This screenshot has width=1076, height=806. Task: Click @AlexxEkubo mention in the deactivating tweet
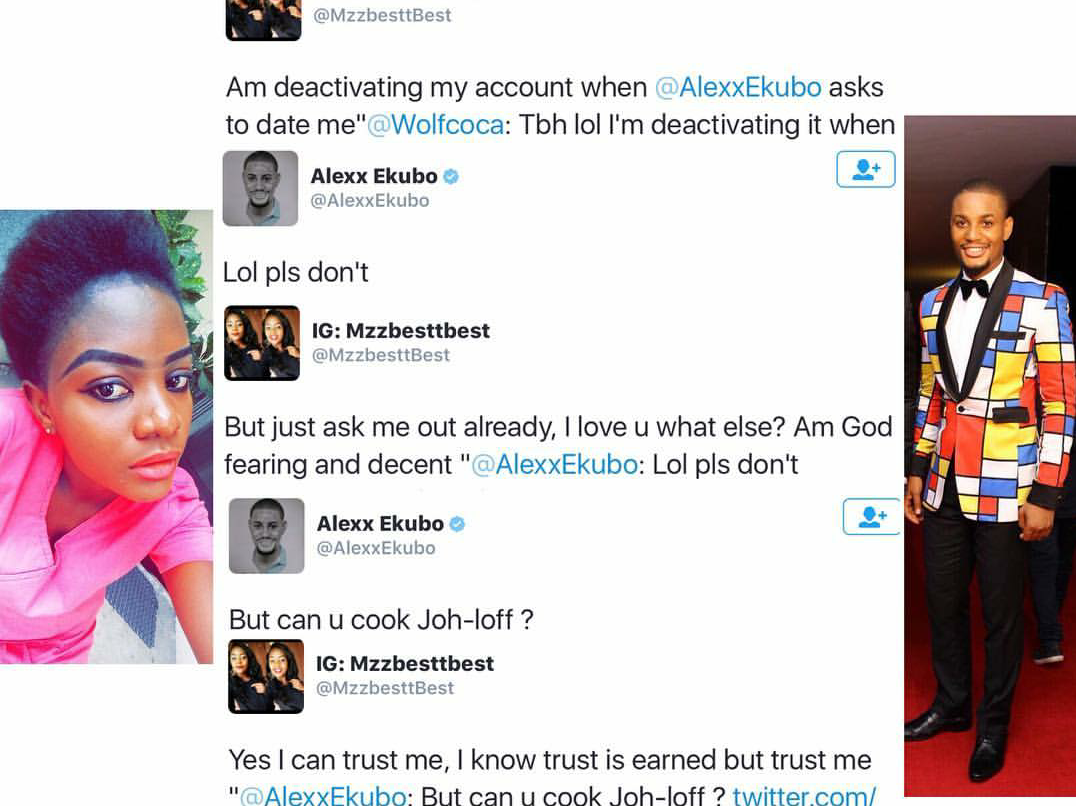[x=738, y=87]
